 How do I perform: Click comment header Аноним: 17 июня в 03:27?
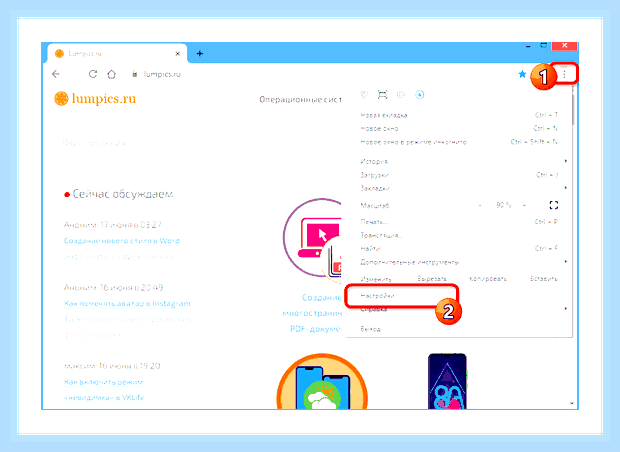pyautogui.click(x=113, y=225)
